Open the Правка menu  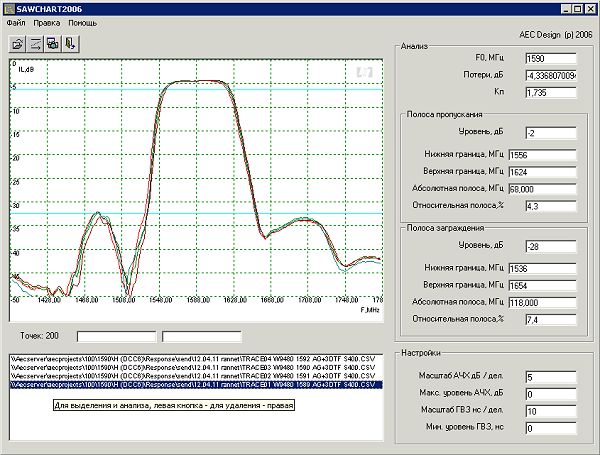point(46,21)
